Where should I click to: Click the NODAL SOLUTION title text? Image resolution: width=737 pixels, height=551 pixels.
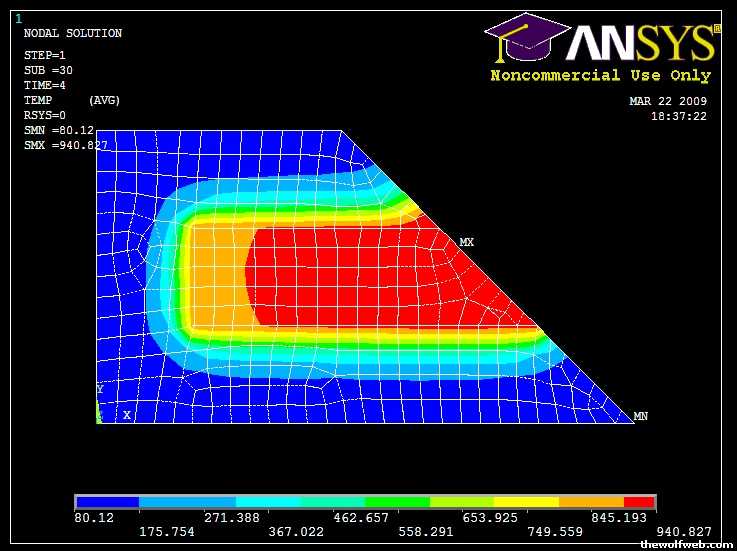click(72, 34)
